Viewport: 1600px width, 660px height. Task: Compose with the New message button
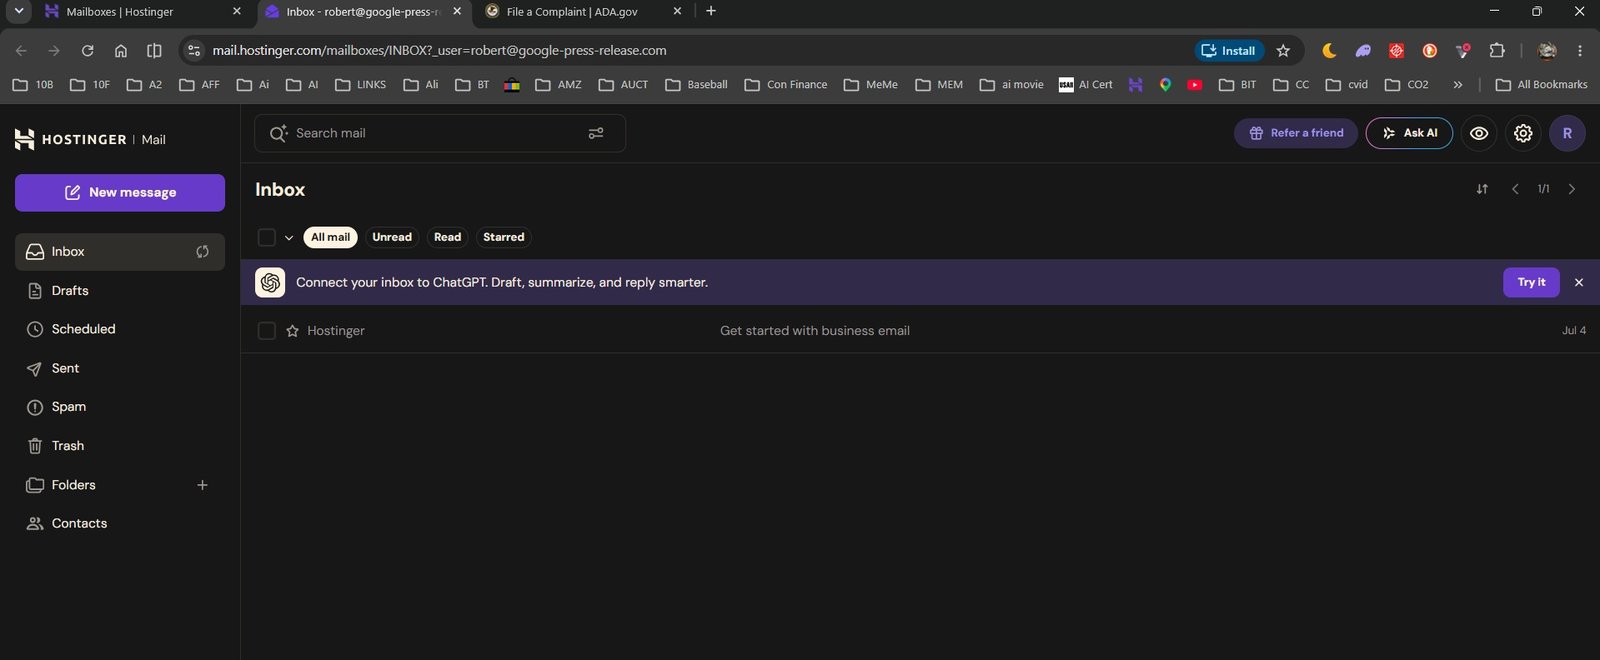[x=120, y=193]
